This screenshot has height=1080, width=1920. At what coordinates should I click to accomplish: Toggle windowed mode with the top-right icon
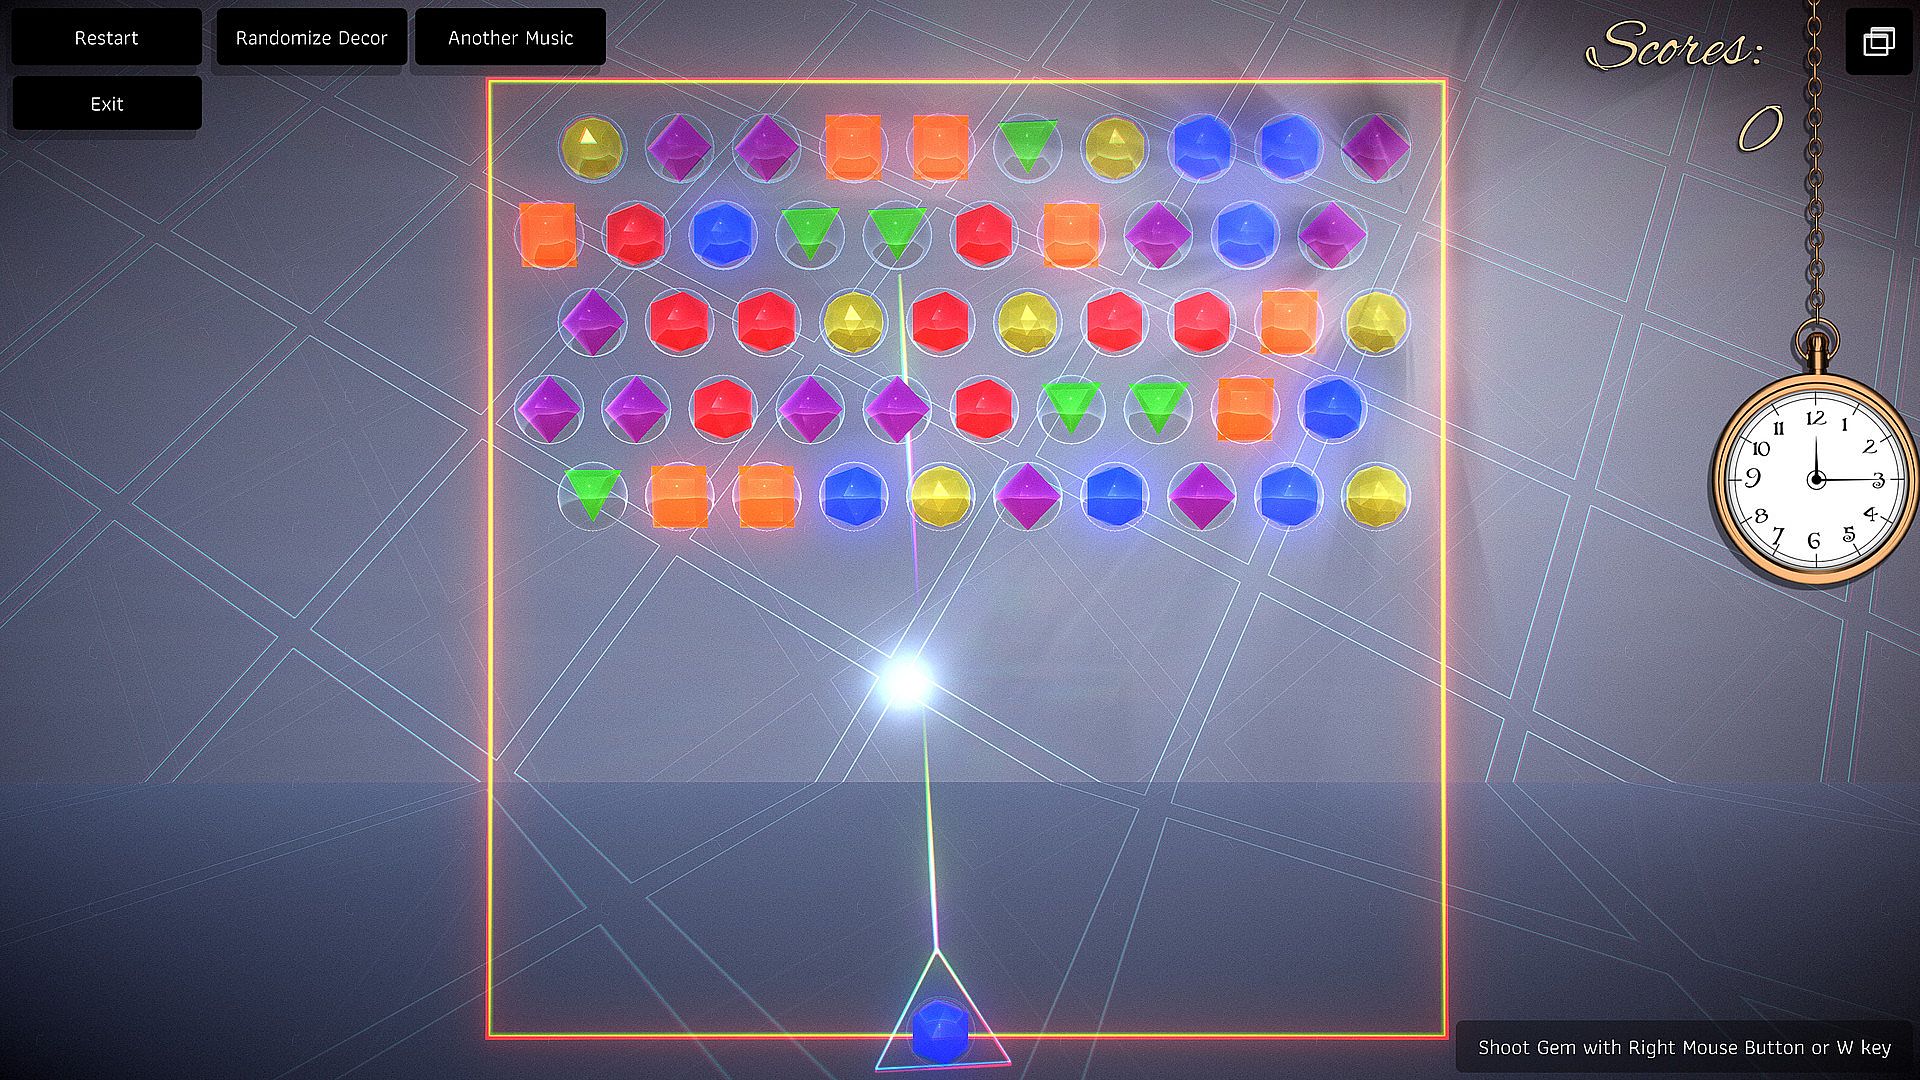[x=1878, y=42]
